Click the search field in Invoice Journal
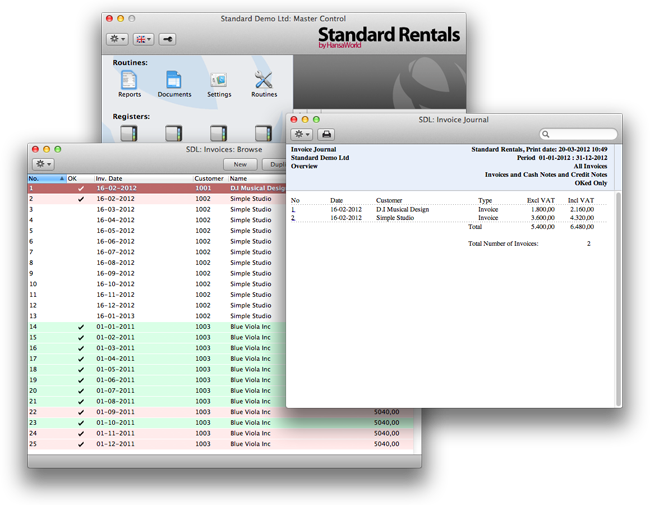The image size is (650, 505). (578, 134)
